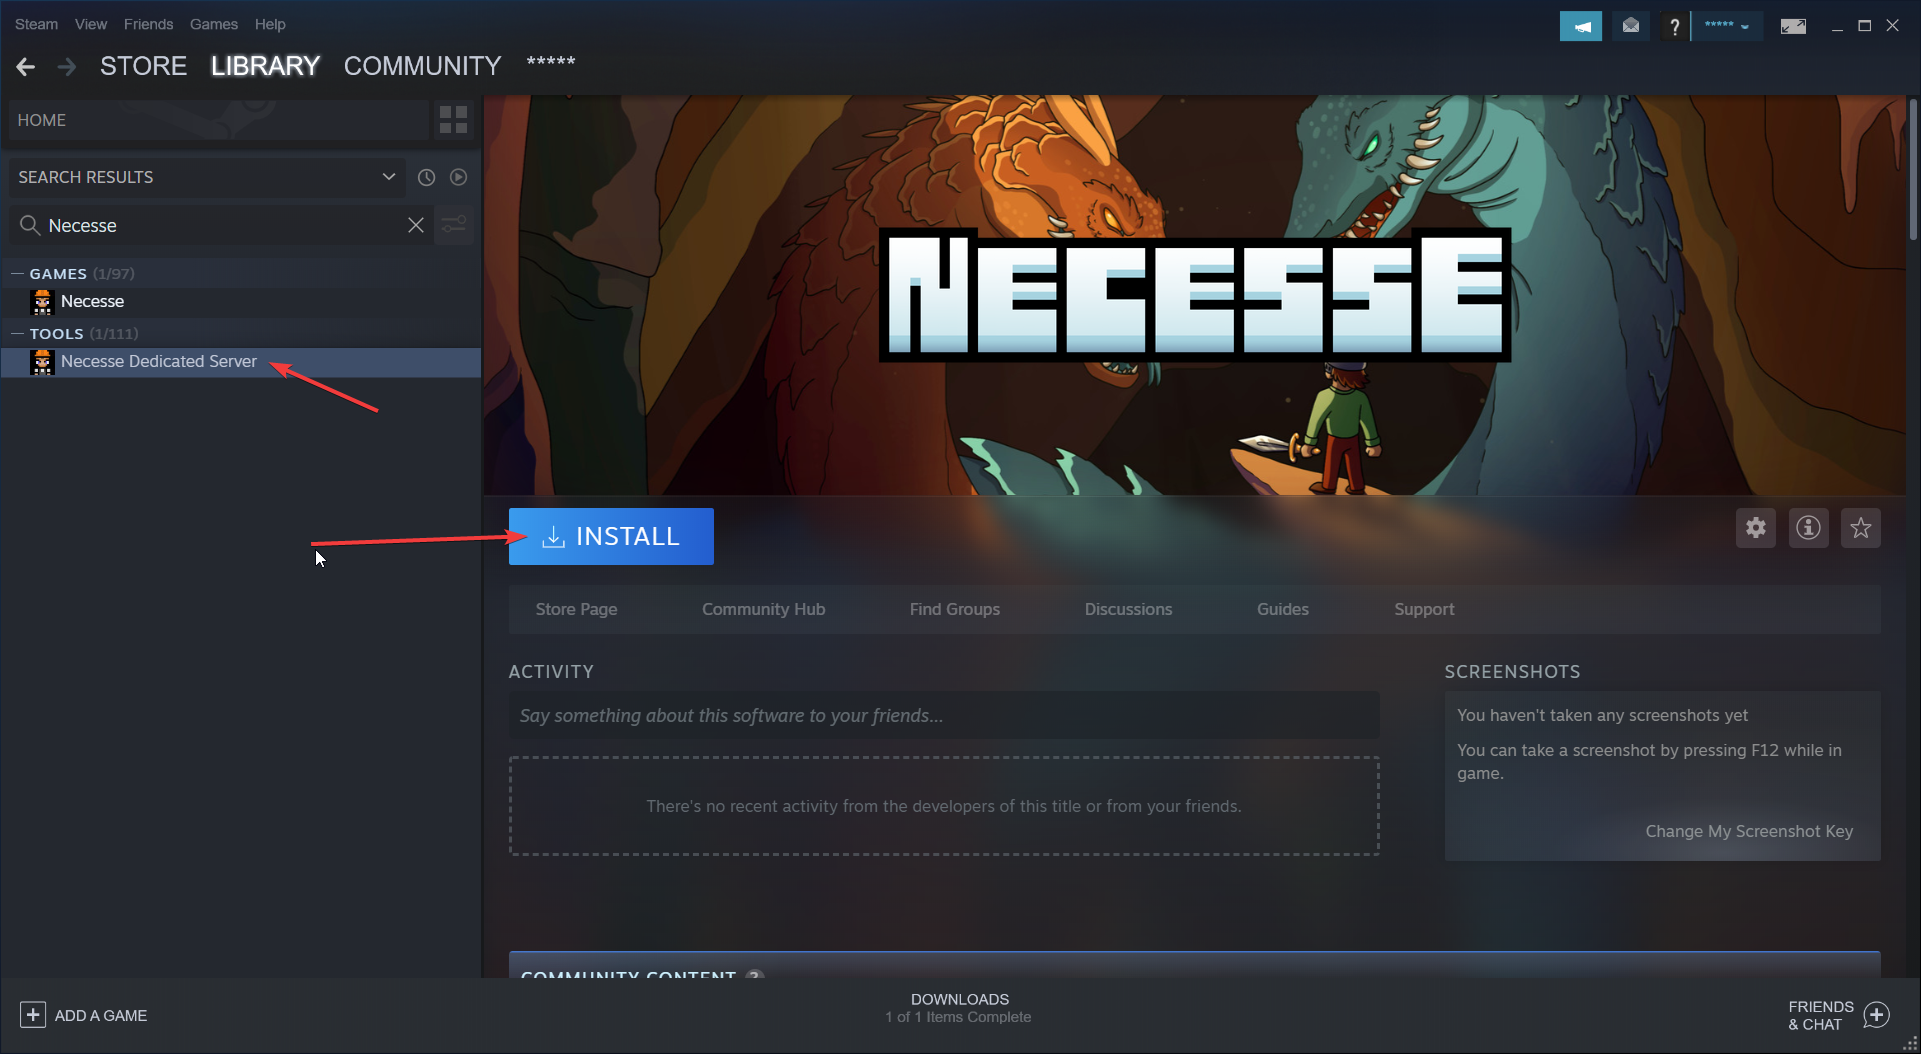Click the Add a Game plus icon
This screenshot has height=1054, width=1921.
click(32, 1015)
